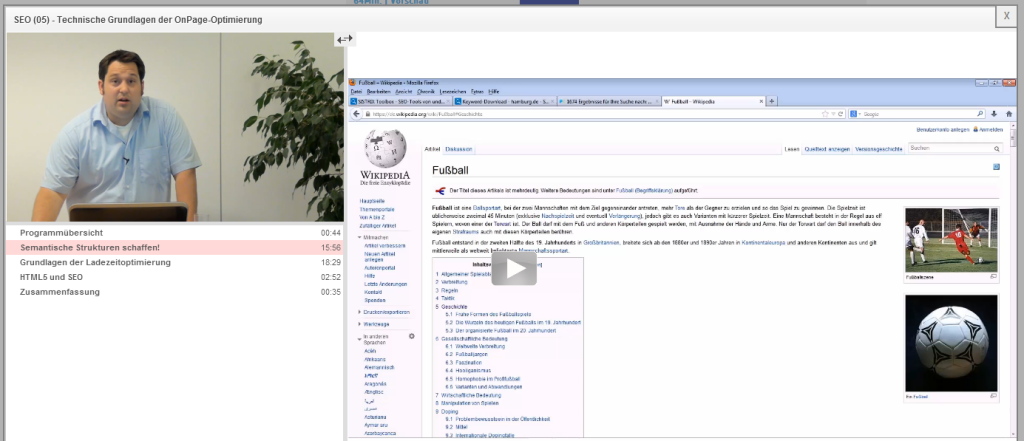Image resolution: width=1024 pixels, height=441 pixels.
Task: Click the Wikipedia search magnifier icon
Action: (x=997, y=149)
